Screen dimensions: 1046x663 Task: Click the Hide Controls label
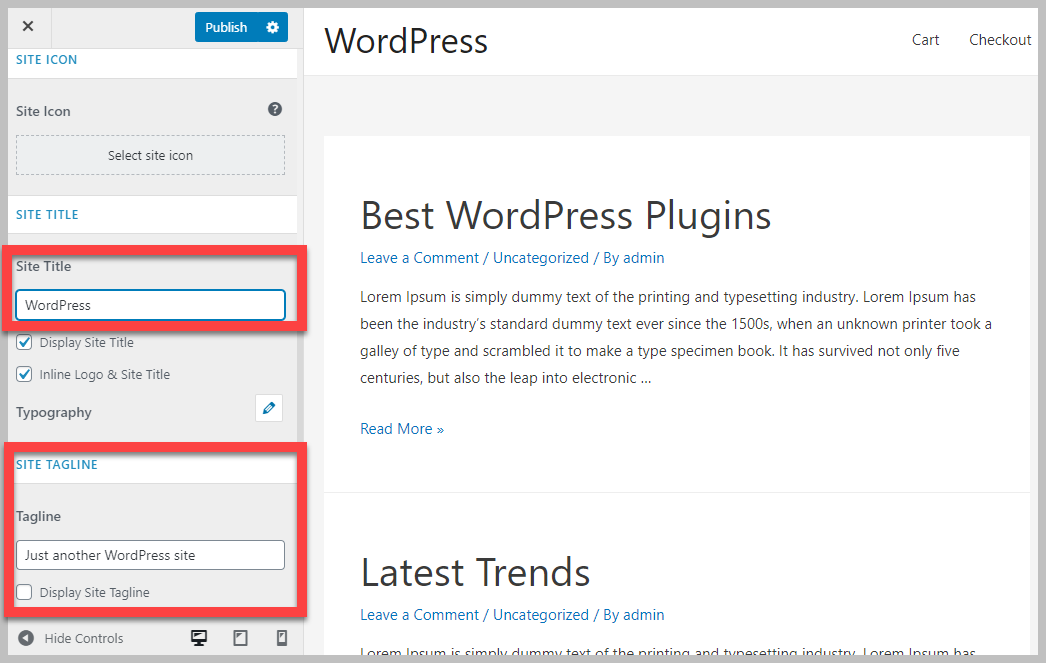click(84, 638)
